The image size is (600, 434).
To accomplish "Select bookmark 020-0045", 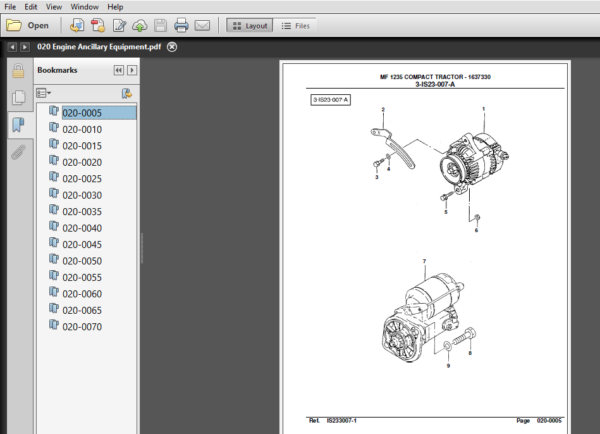I will [x=82, y=245].
